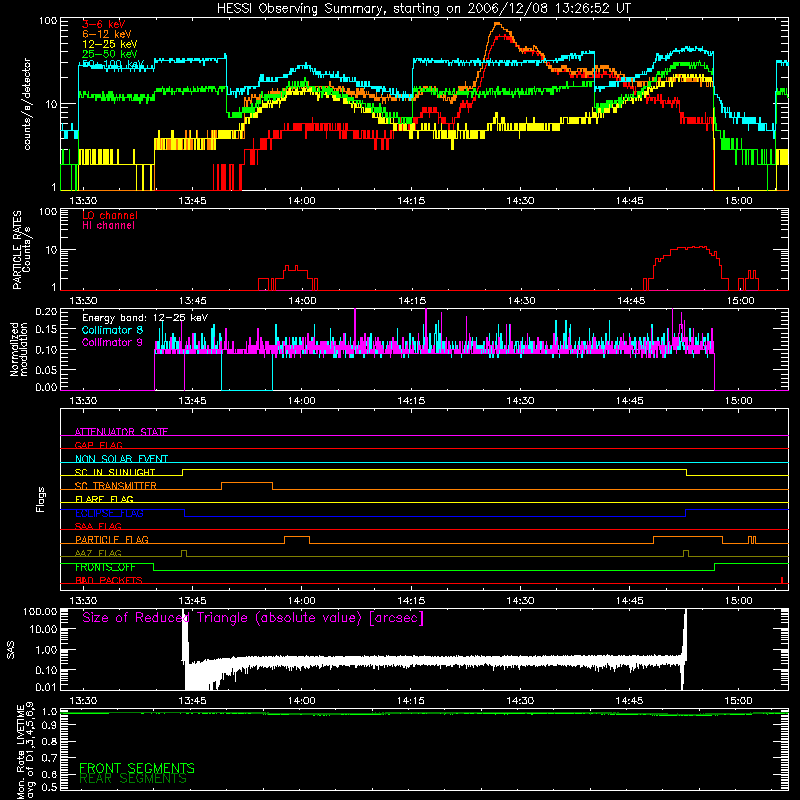The height and width of the screenshot is (800, 800).
Task: Click the FLARE FLAG label
Action: coord(104,499)
